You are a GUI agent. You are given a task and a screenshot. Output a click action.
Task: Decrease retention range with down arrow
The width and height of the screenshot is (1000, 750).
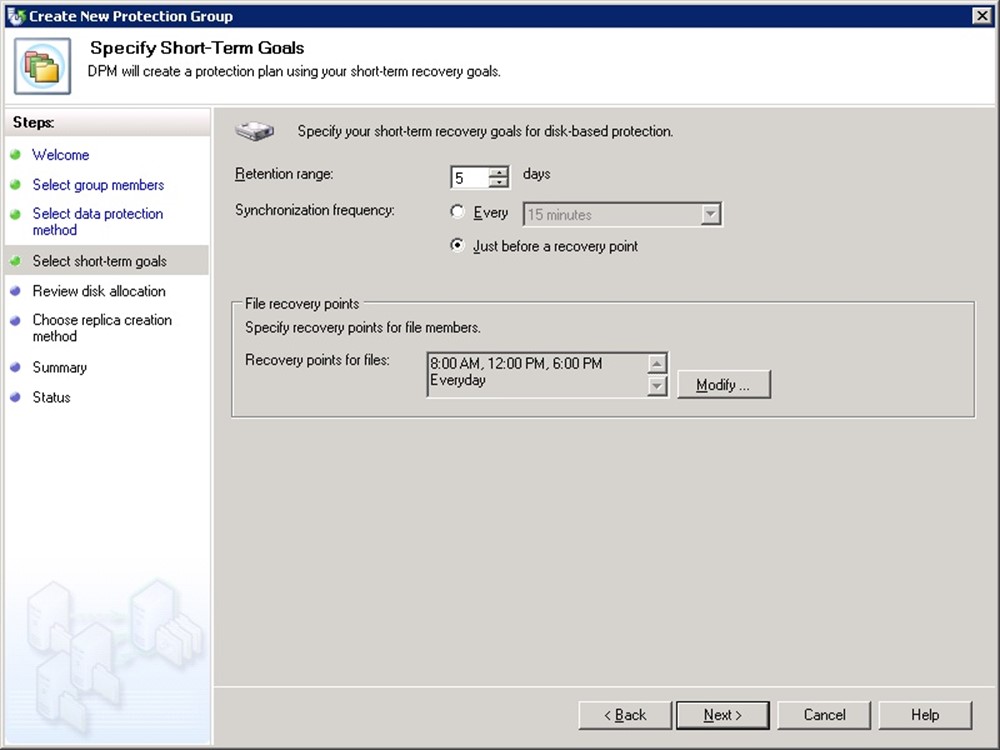[x=499, y=183]
